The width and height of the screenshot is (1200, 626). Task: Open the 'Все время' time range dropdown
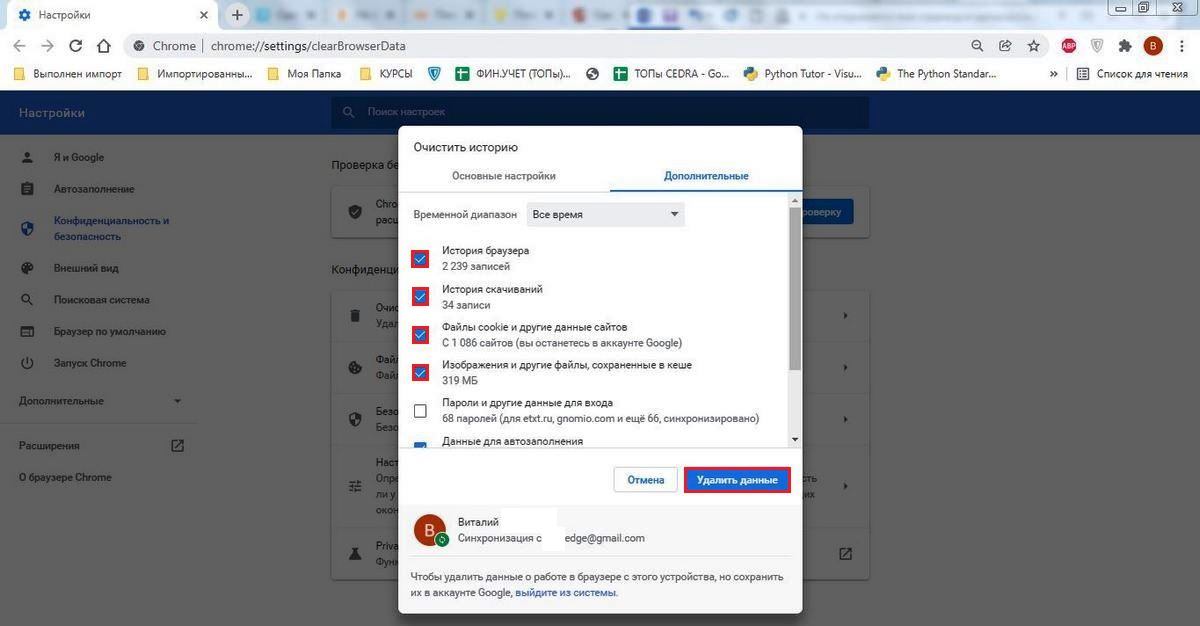606,214
